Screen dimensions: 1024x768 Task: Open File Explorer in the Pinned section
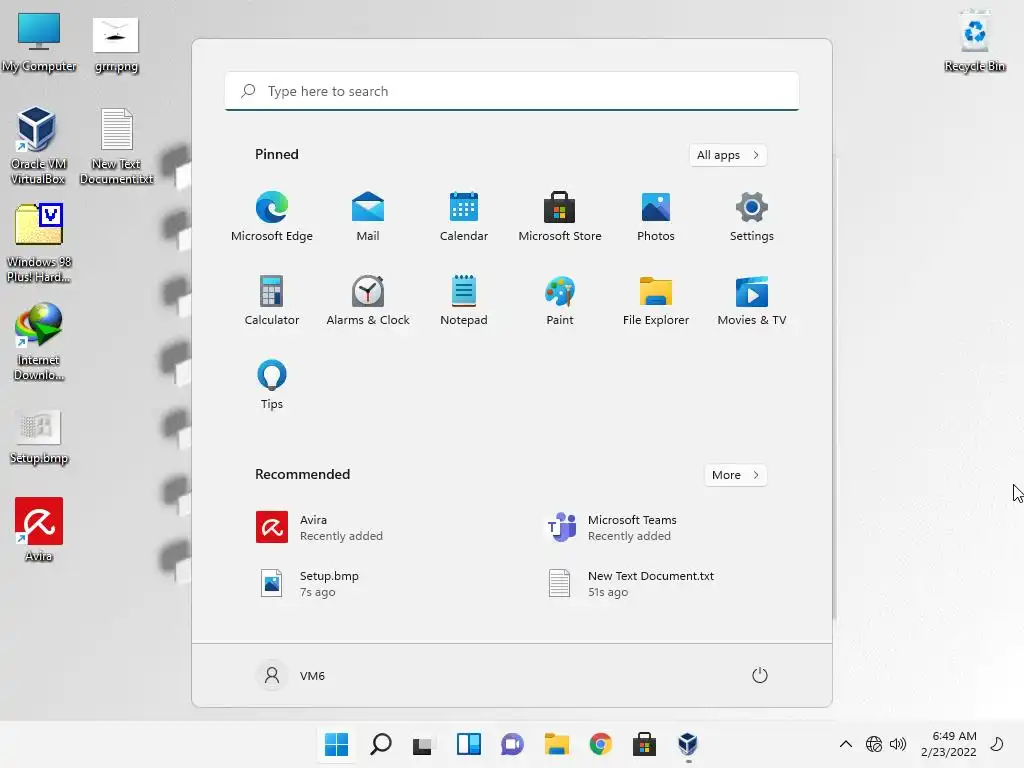[656, 301]
